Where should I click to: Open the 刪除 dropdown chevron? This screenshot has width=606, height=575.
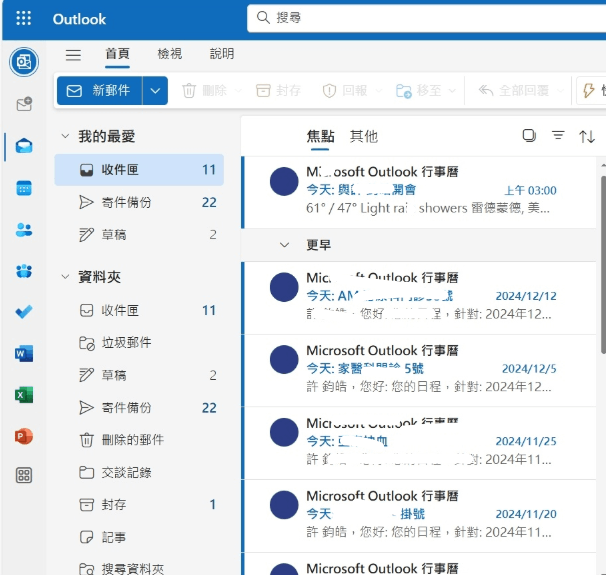[238, 91]
